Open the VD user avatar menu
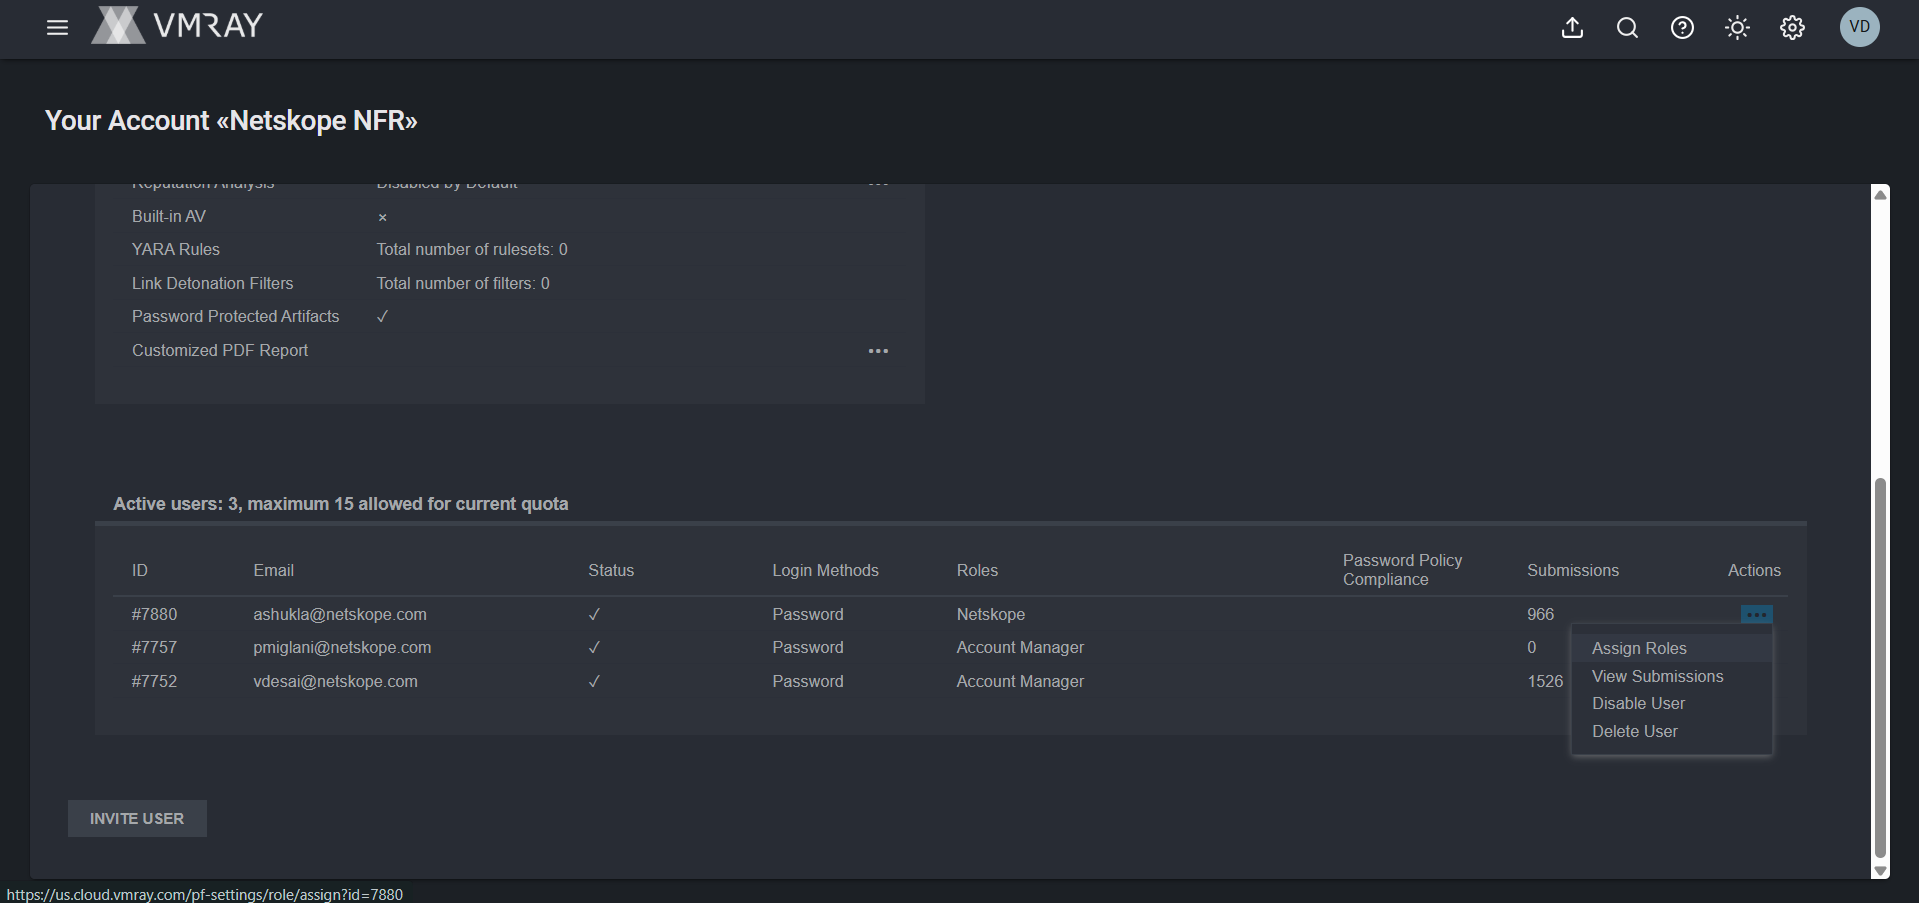The width and height of the screenshot is (1919, 903). point(1859,27)
